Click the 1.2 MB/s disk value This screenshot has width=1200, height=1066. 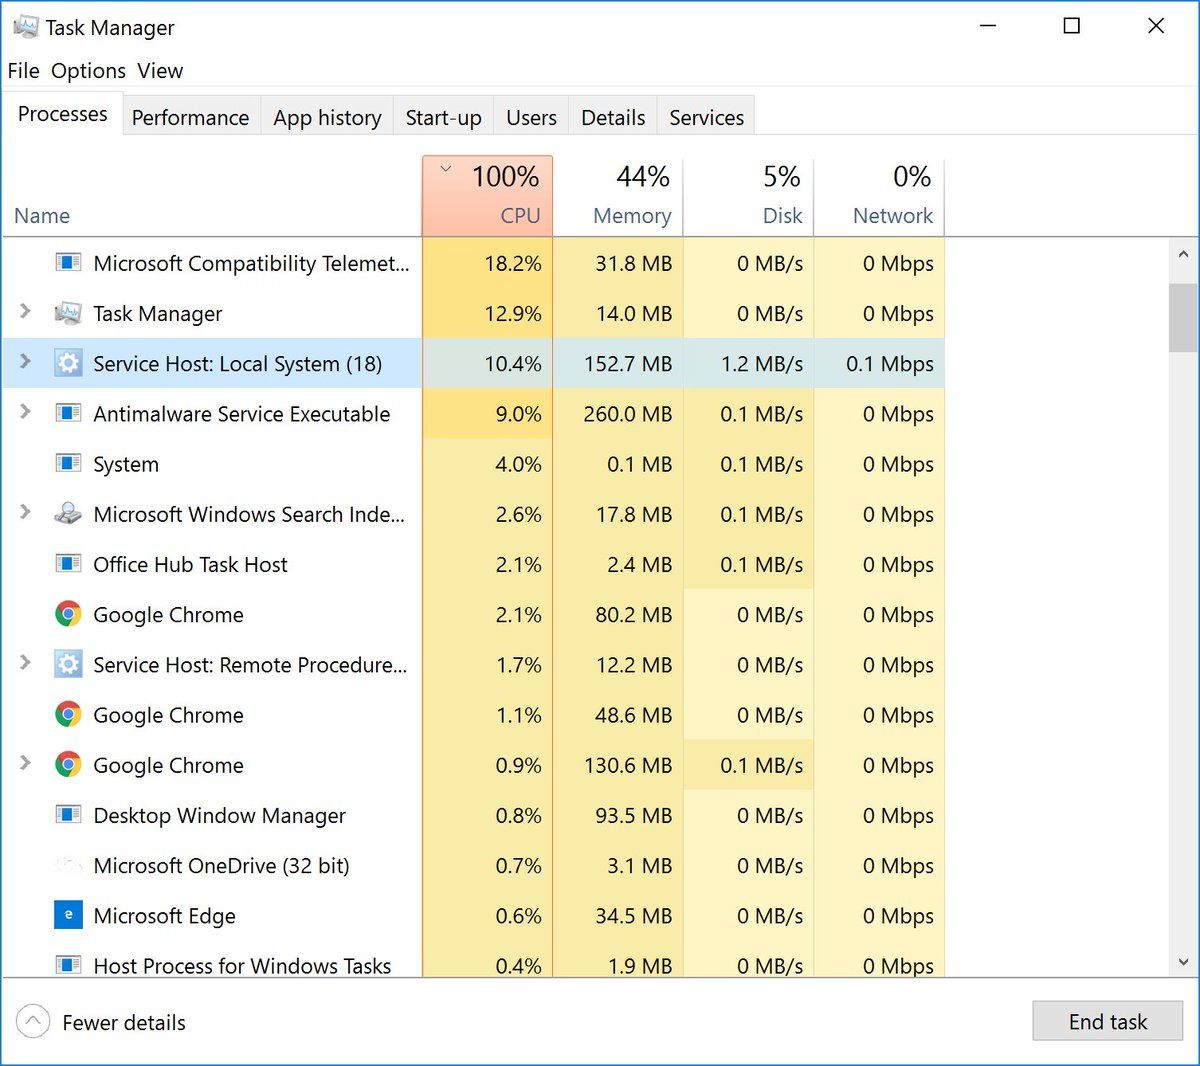pos(762,363)
